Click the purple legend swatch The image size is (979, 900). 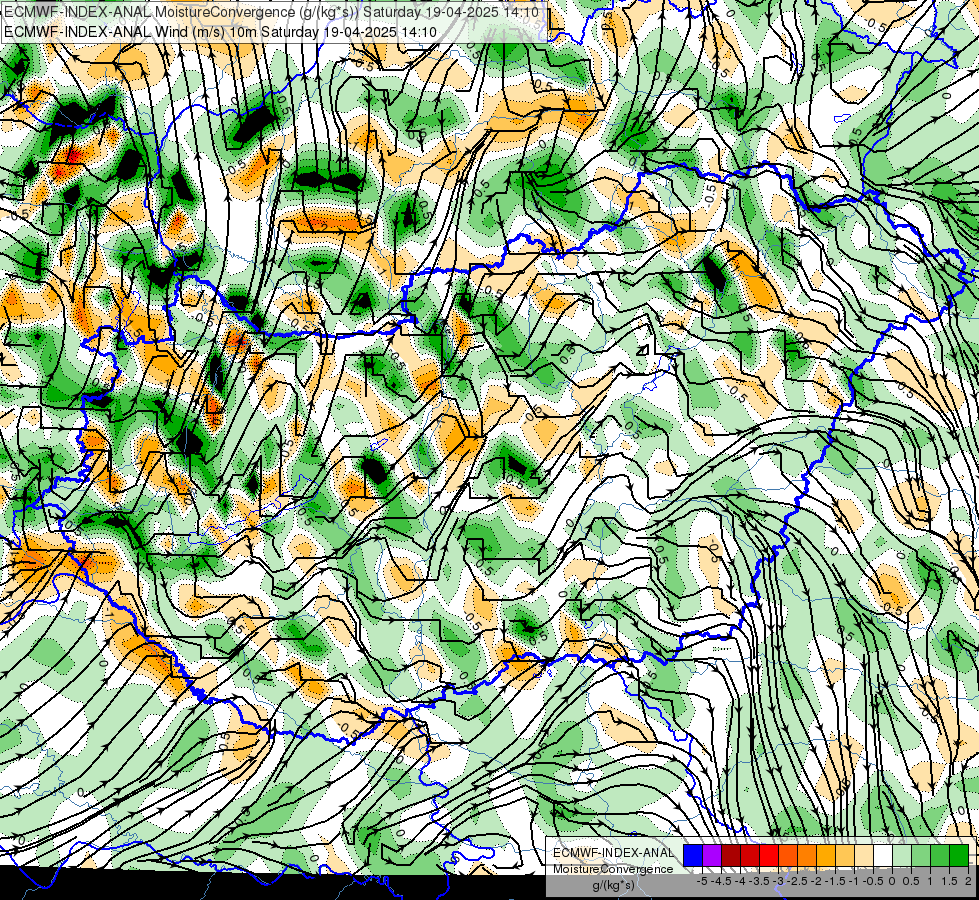(712, 856)
